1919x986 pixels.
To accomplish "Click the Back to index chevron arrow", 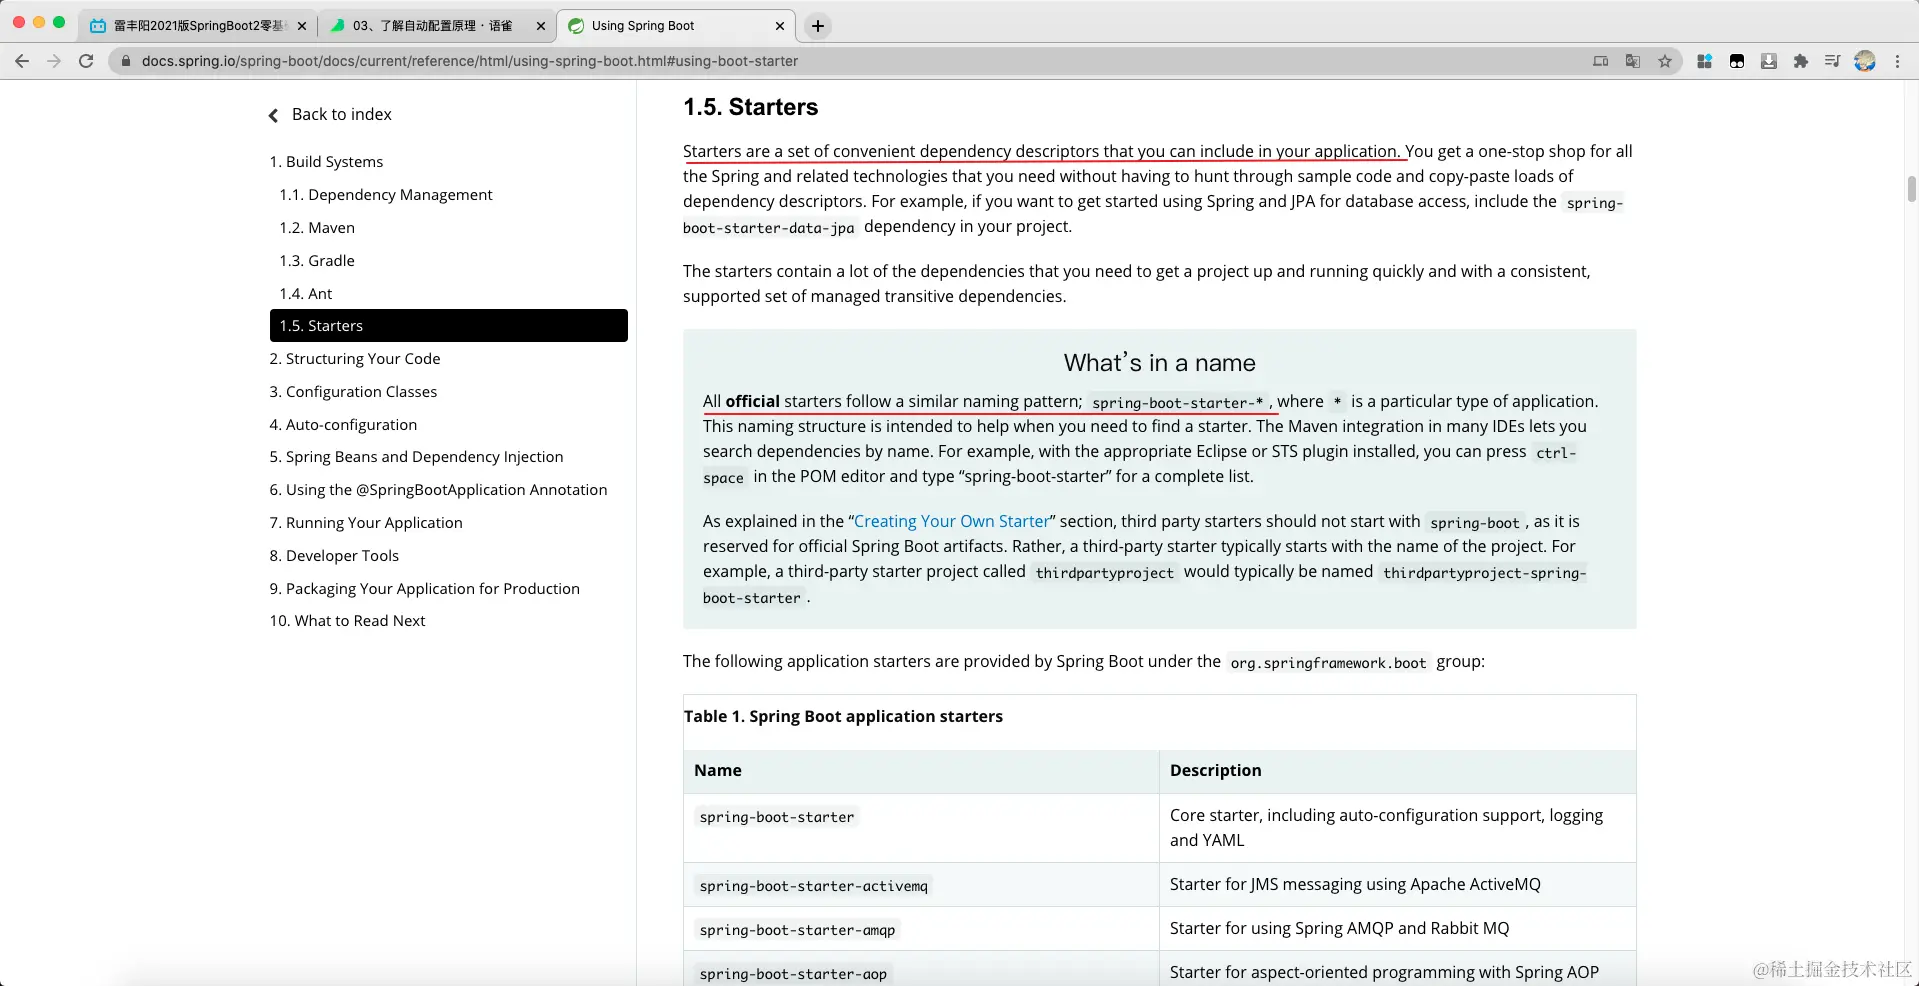I will coord(273,115).
